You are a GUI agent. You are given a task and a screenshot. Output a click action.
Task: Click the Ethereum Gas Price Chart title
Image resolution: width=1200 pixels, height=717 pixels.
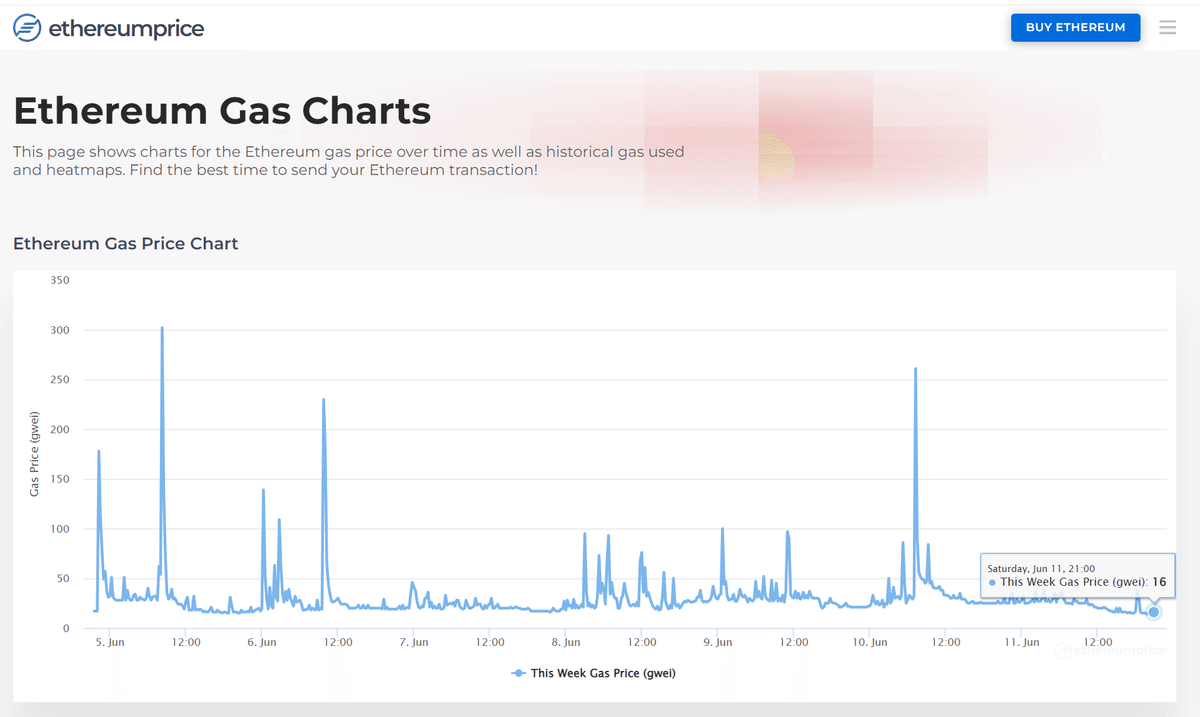(126, 243)
